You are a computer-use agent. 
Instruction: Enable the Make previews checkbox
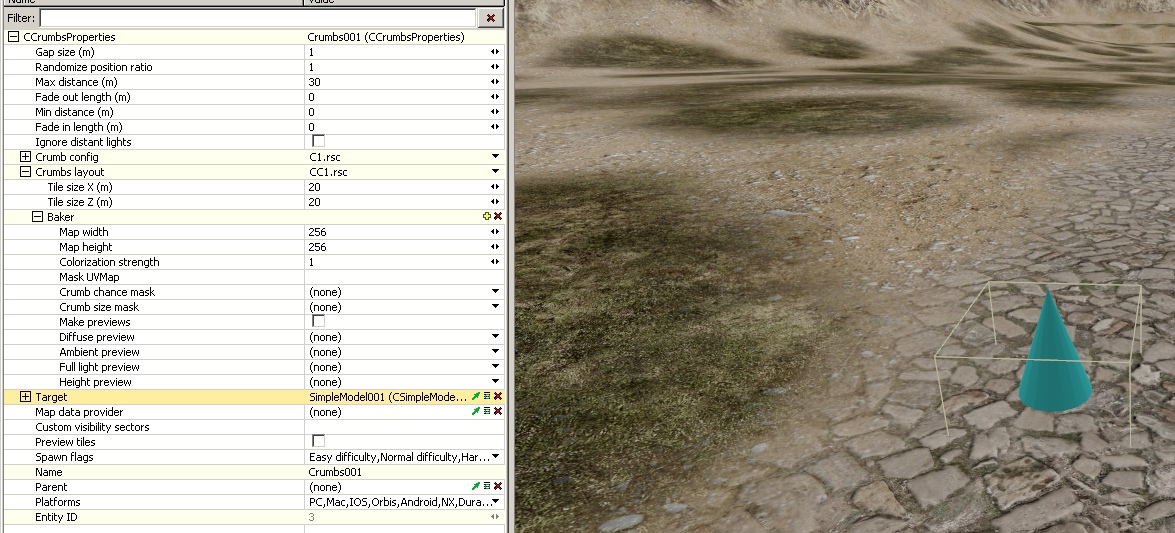pyautogui.click(x=318, y=321)
